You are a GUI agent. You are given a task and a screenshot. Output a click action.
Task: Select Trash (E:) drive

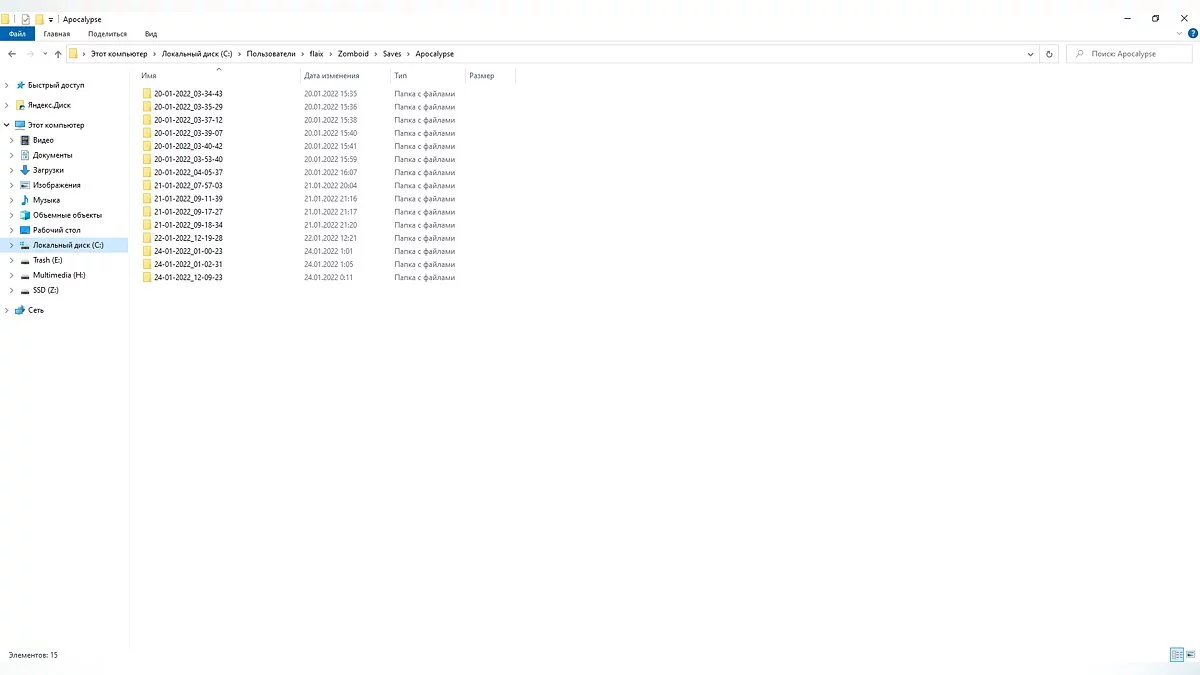point(47,260)
